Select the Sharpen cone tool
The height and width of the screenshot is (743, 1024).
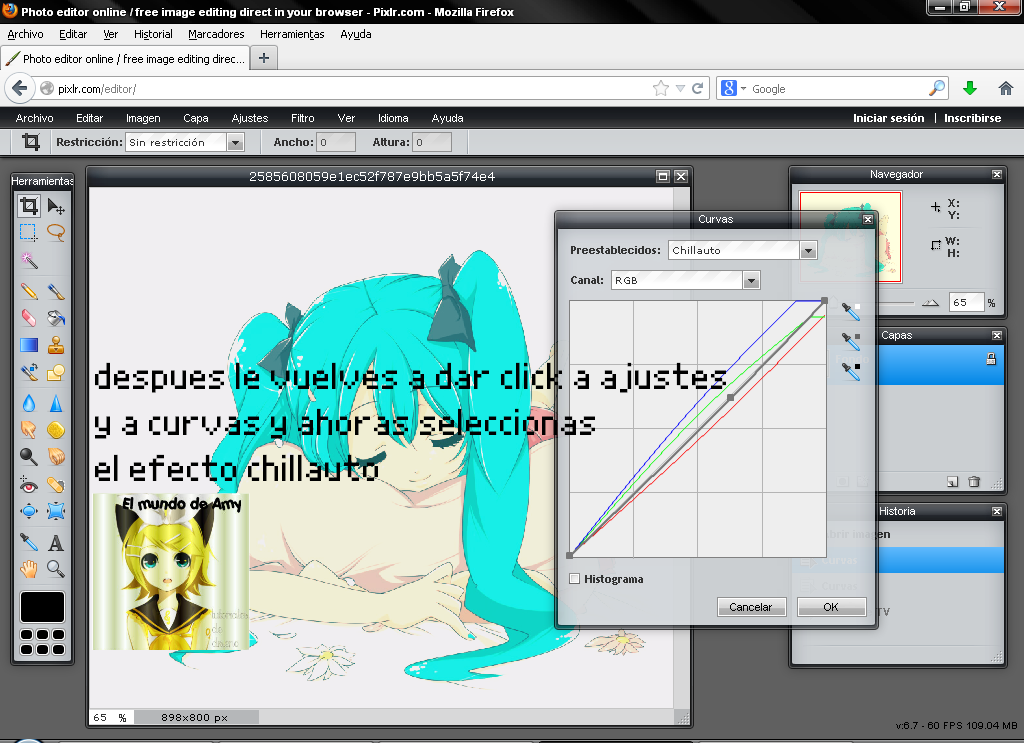pyautogui.click(x=56, y=403)
